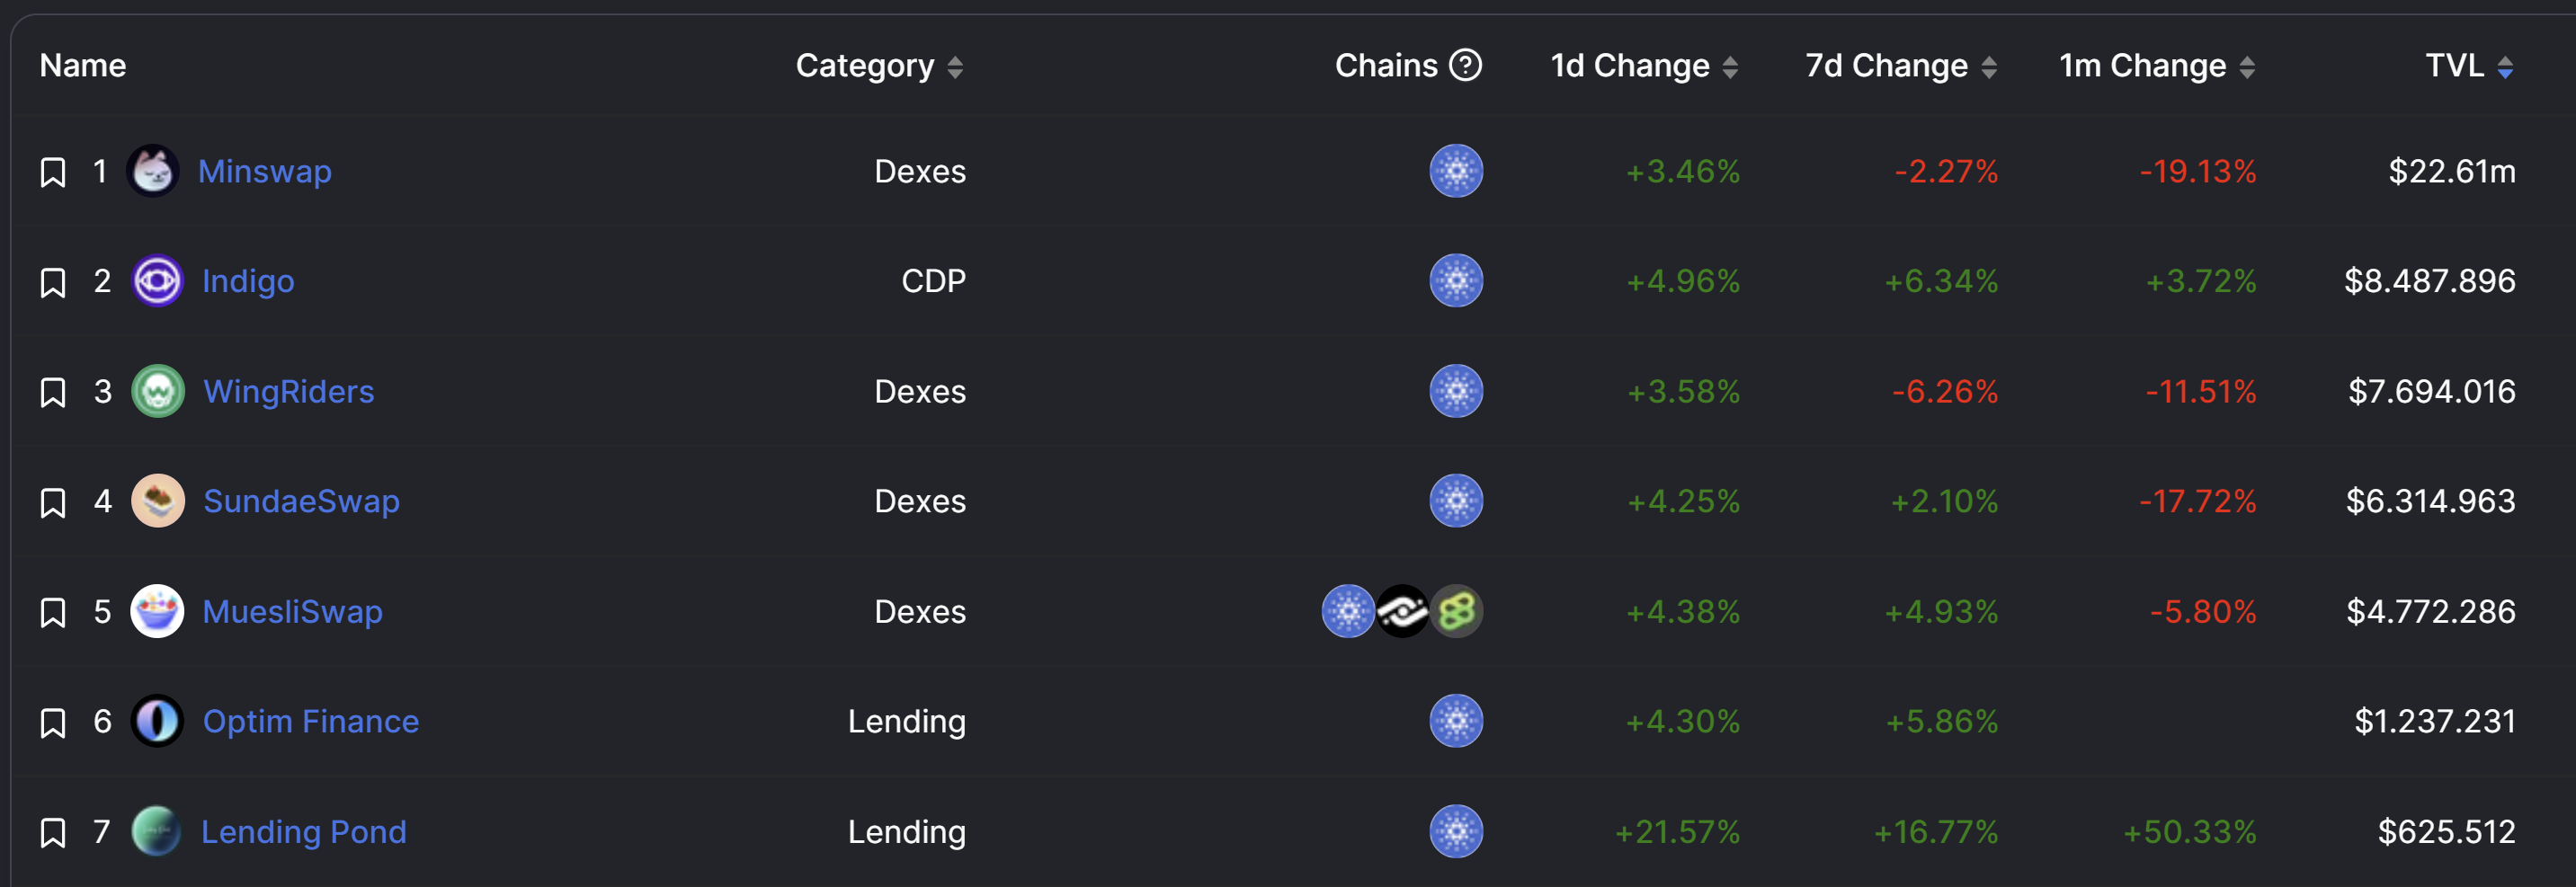Toggle the Category sort arrows
The height and width of the screenshot is (887, 2576).
956,66
